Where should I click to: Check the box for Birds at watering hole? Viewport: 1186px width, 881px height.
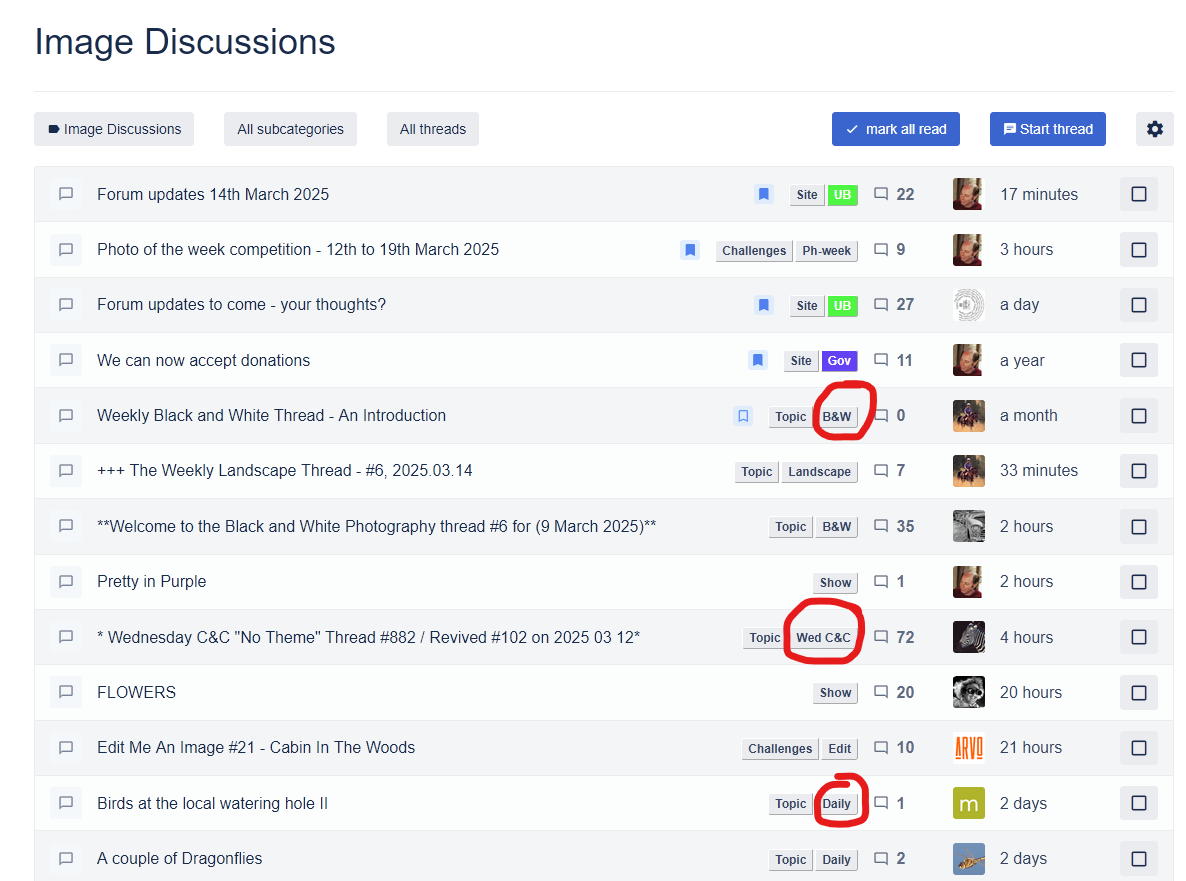coord(1138,803)
